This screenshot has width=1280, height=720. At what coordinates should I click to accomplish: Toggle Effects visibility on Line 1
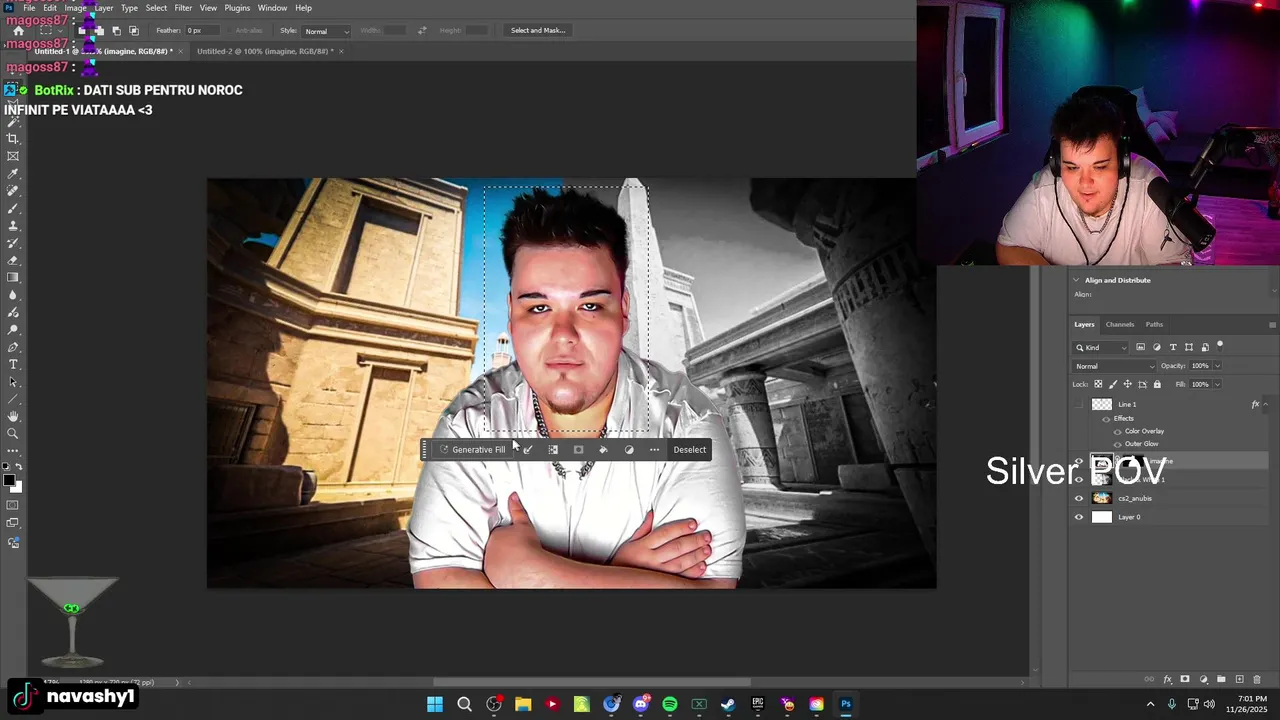(x=1106, y=418)
